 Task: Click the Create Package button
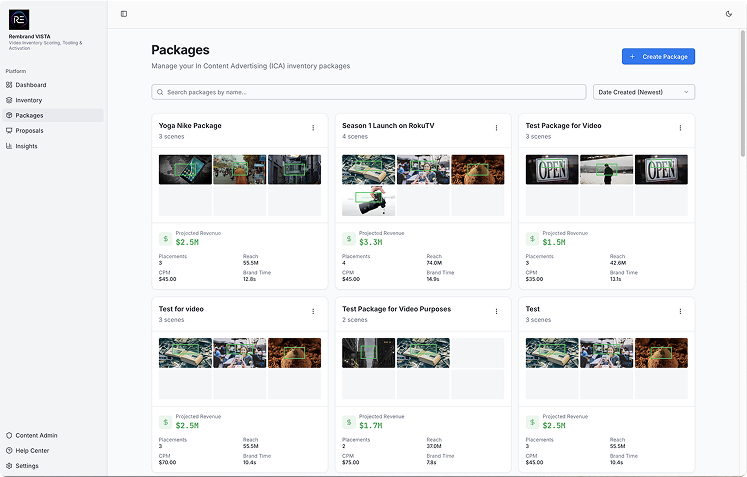(658, 56)
